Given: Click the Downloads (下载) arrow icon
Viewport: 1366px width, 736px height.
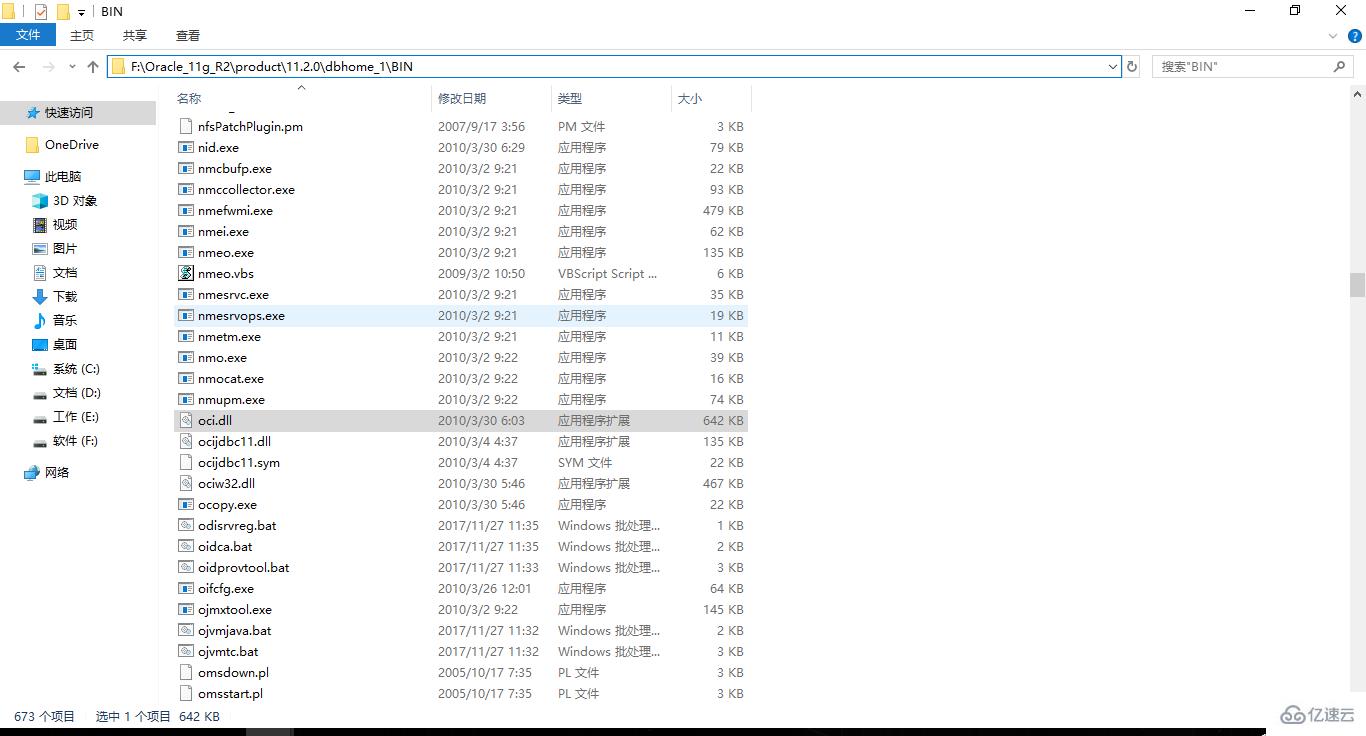Looking at the screenshot, I should pos(40,297).
